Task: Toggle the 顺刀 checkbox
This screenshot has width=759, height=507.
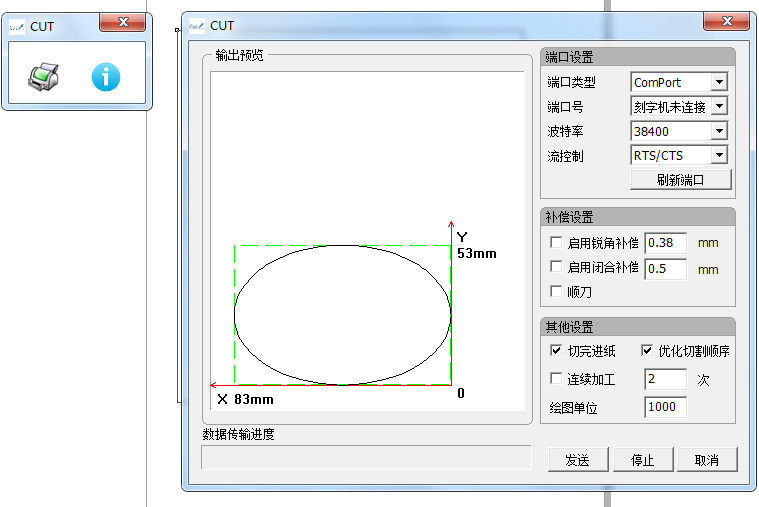Action: coord(556,291)
